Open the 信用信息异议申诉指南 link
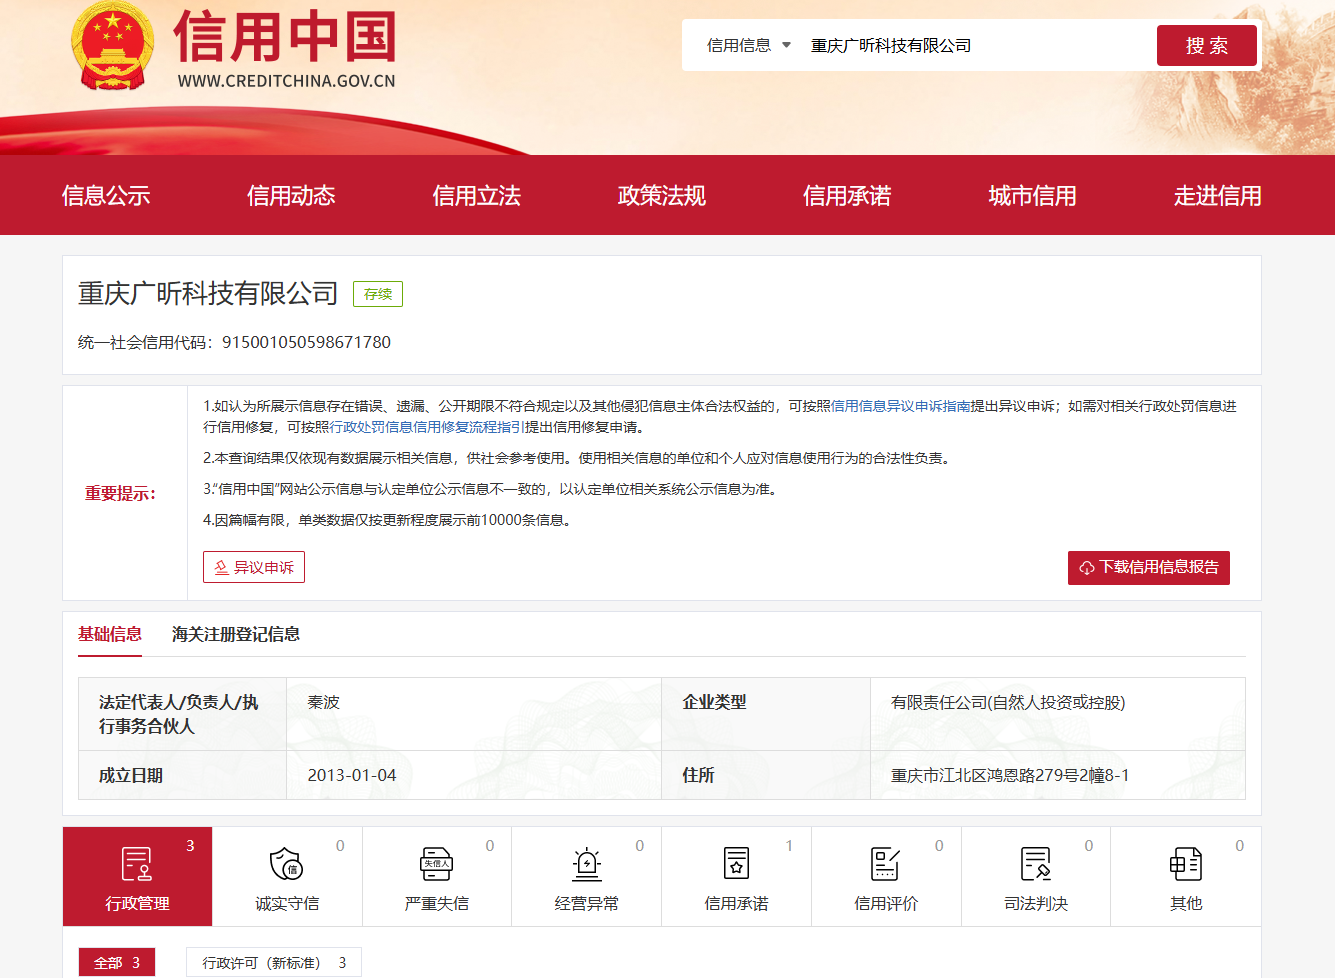1335x978 pixels. click(901, 406)
